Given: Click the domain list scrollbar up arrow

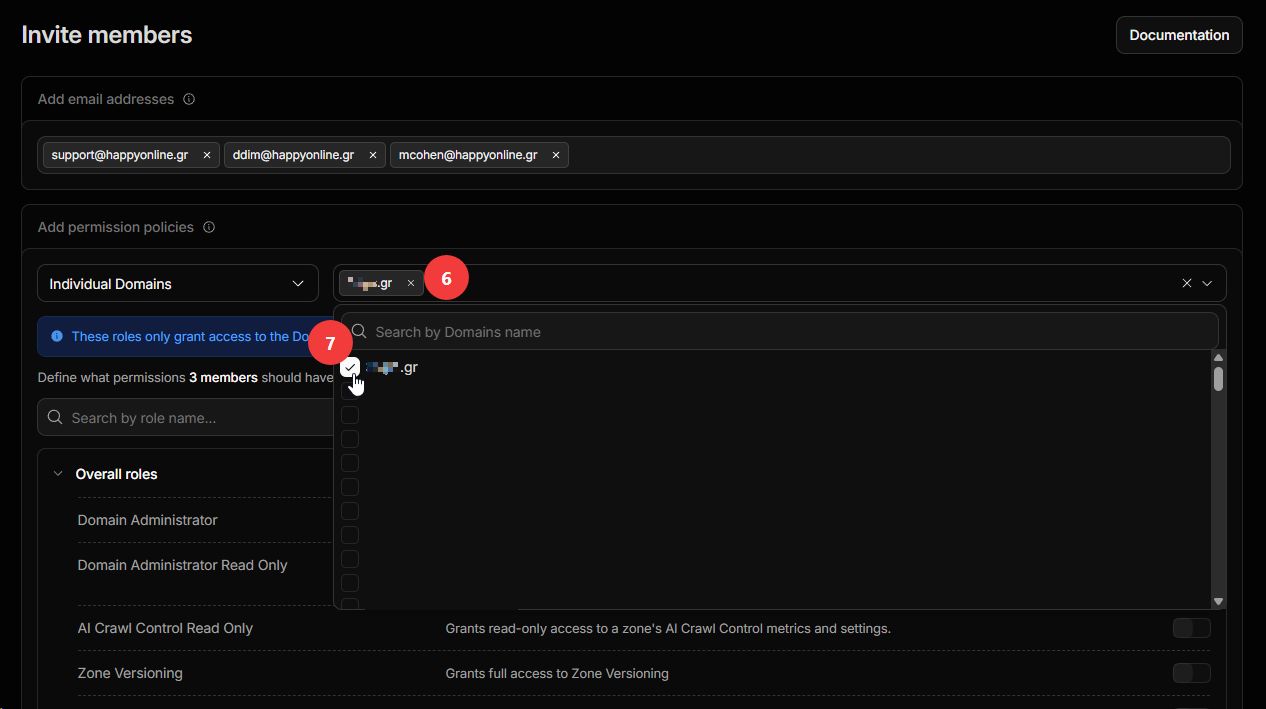Looking at the screenshot, I should tap(1218, 357).
